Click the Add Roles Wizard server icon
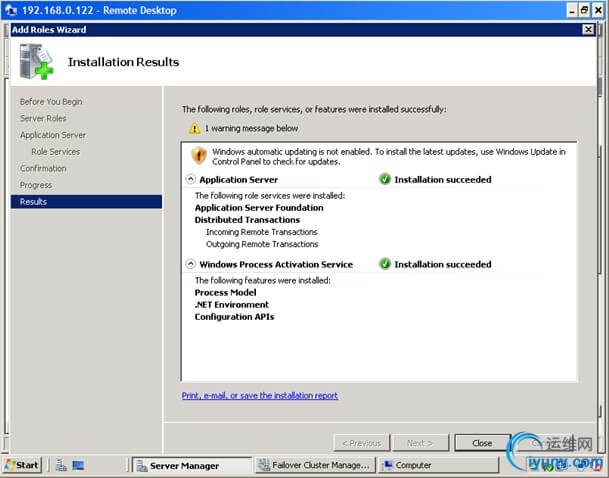This screenshot has width=609, height=478. 36,61
